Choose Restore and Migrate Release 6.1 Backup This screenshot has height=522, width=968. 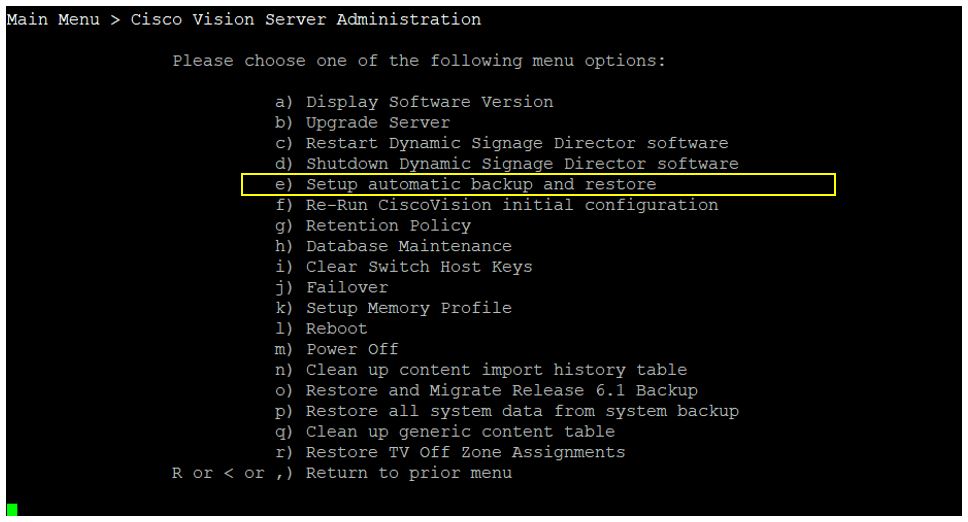501,390
